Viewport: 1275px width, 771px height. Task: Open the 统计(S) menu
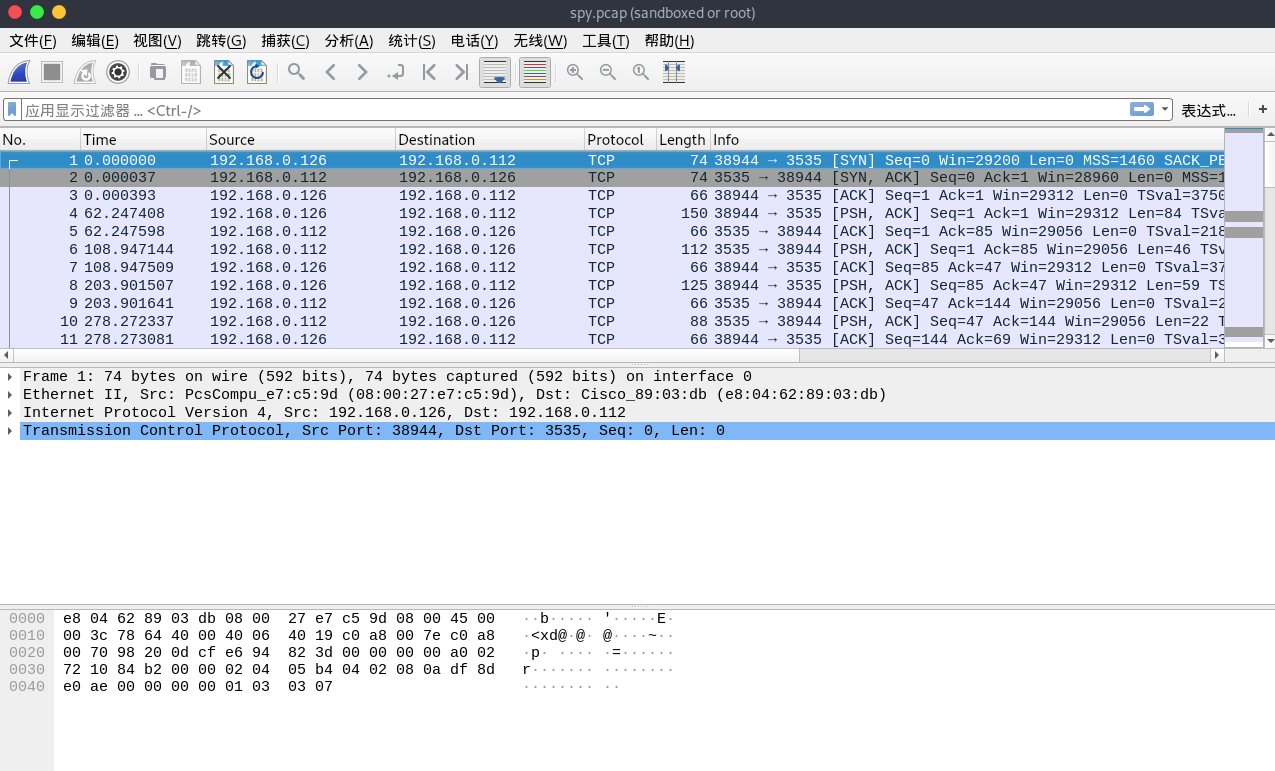pos(411,41)
